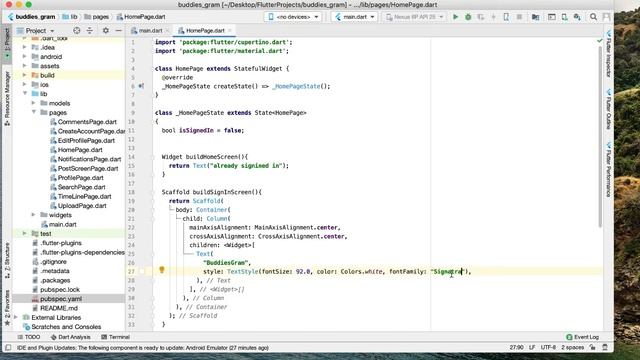Click the lock icon in the status bar
640x360 pixels.
592,347
